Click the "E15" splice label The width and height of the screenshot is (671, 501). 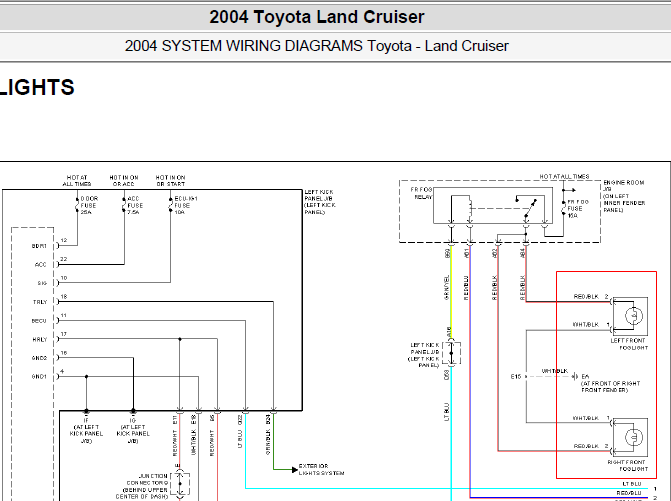coord(516,376)
